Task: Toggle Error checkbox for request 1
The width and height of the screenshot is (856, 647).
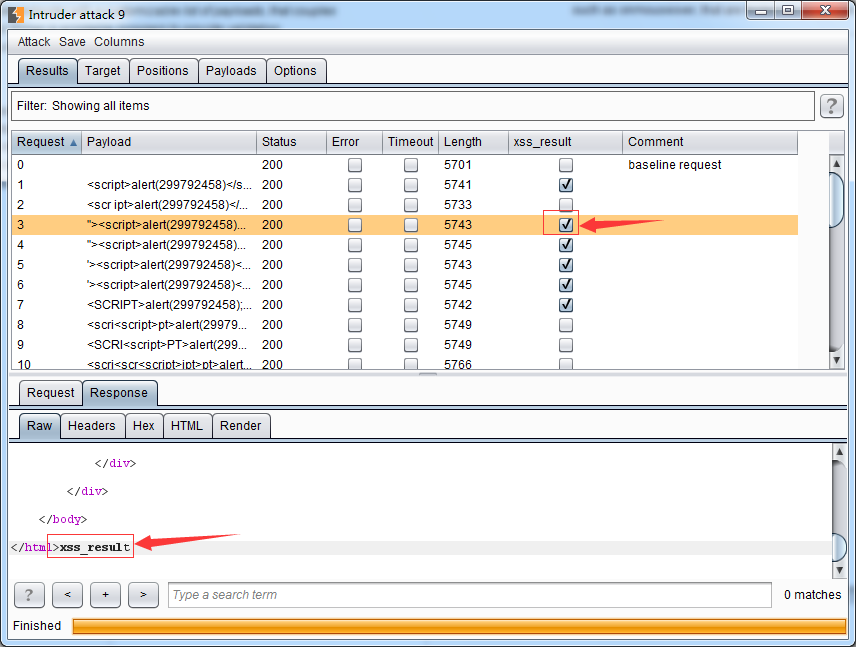Action: (354, 185)
